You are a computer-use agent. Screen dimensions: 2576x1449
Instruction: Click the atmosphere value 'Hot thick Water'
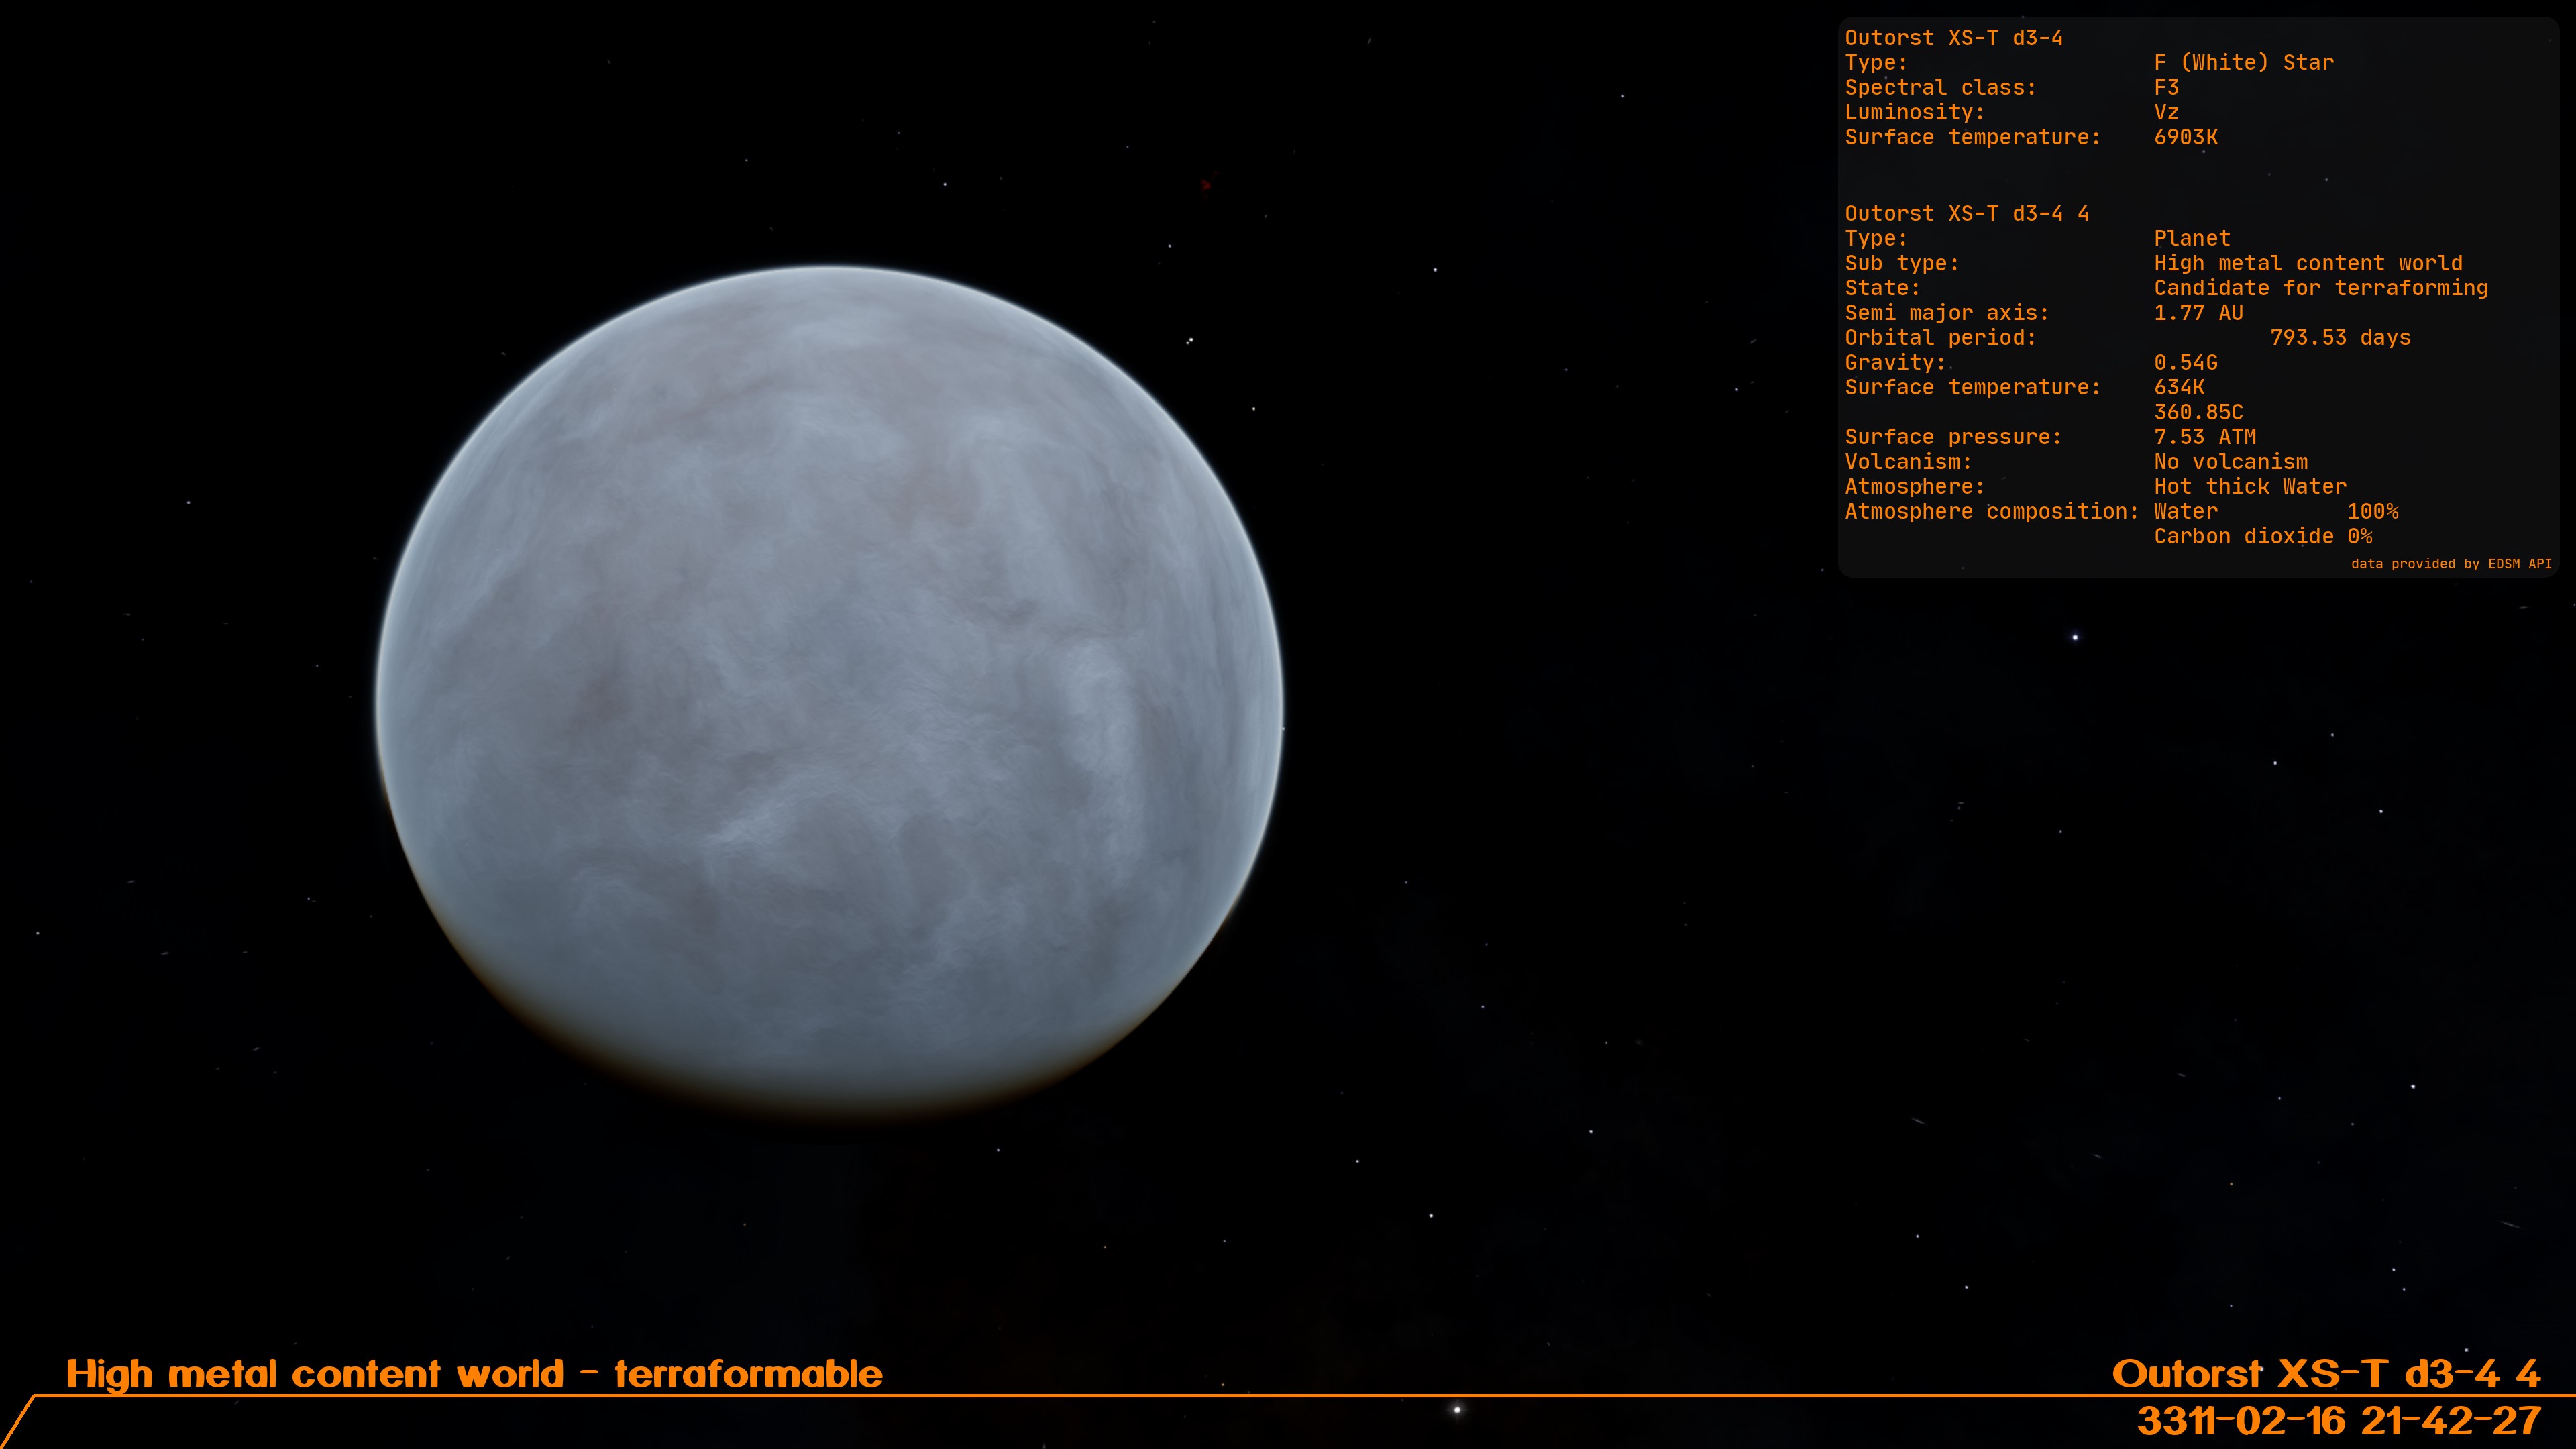2249,487
